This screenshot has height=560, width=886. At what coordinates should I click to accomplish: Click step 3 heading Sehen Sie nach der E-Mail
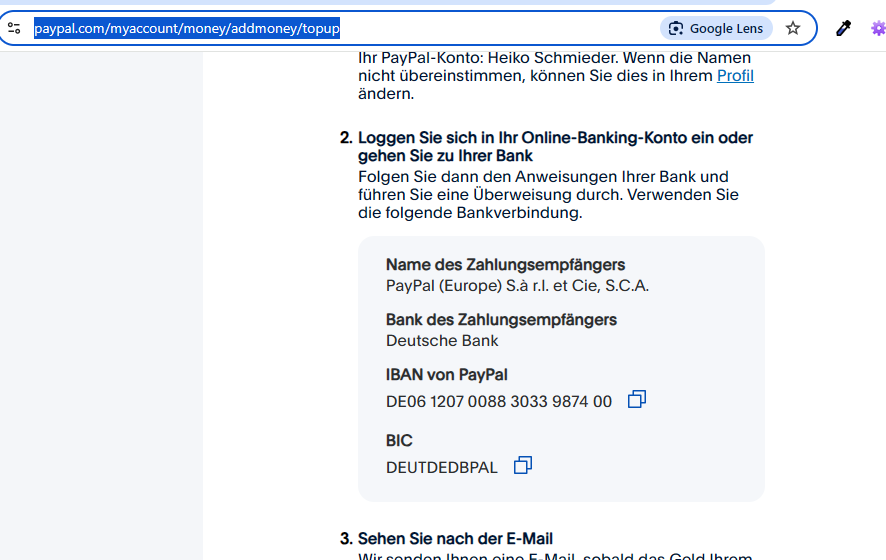tap(455, 539)
